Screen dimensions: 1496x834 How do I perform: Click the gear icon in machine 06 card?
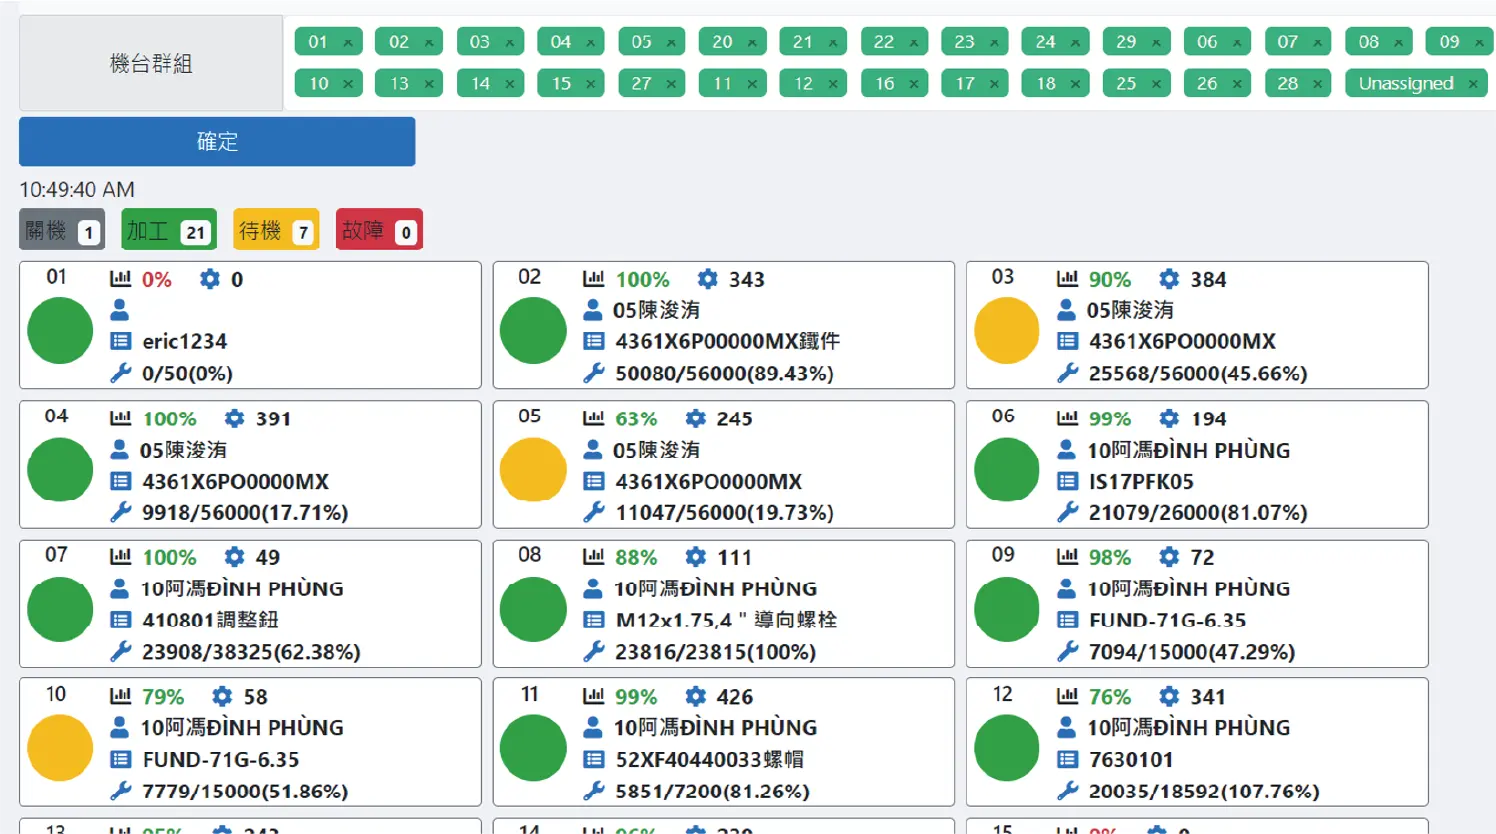point(1168,418)
